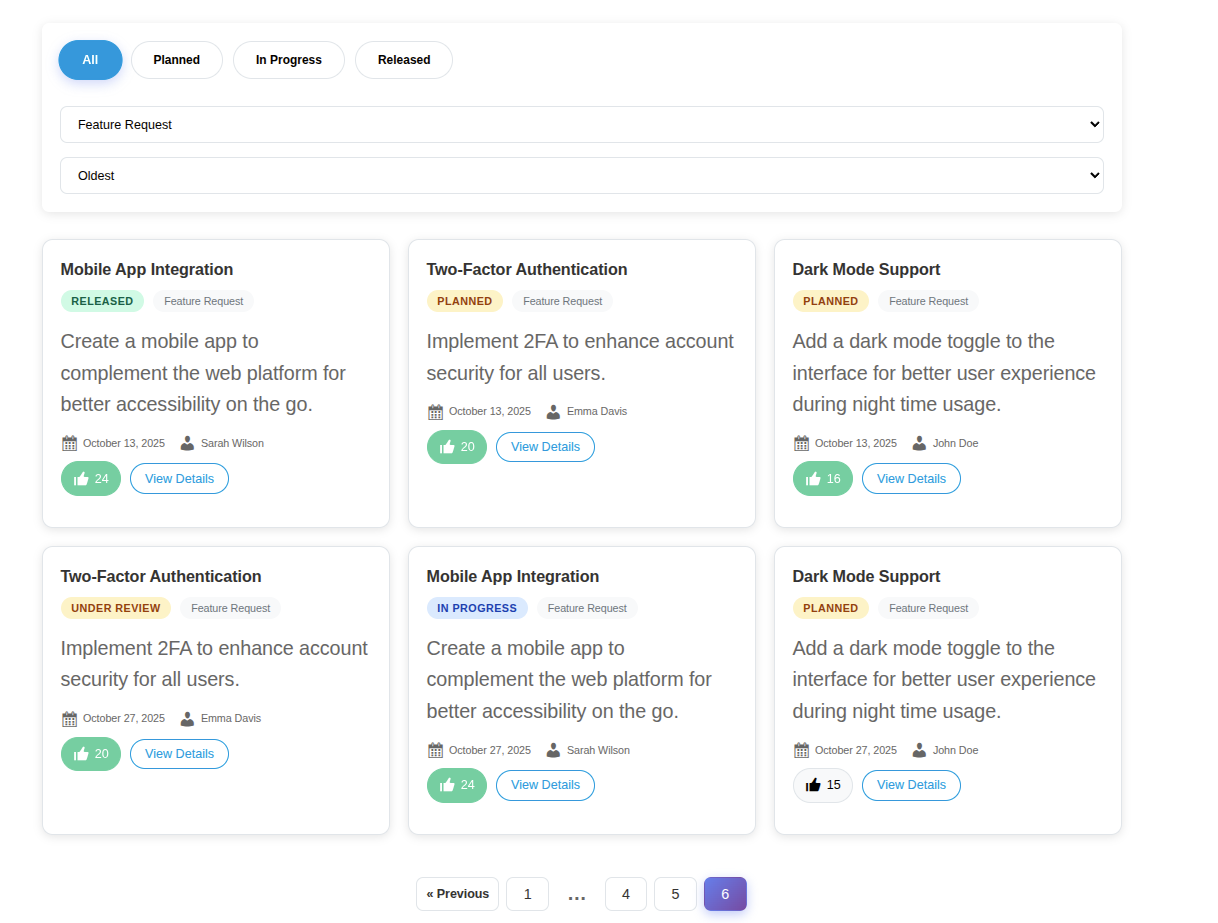
Task: Filter by Planned status
Action: coord(177,60)
